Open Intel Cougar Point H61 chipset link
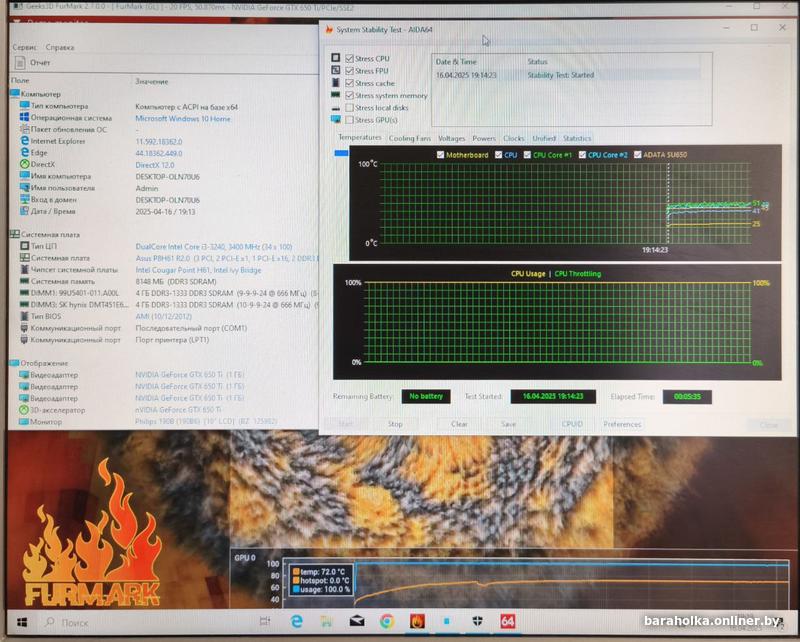Screen dimensions: 800x642 pyautogui.click(x=198, y=270)
